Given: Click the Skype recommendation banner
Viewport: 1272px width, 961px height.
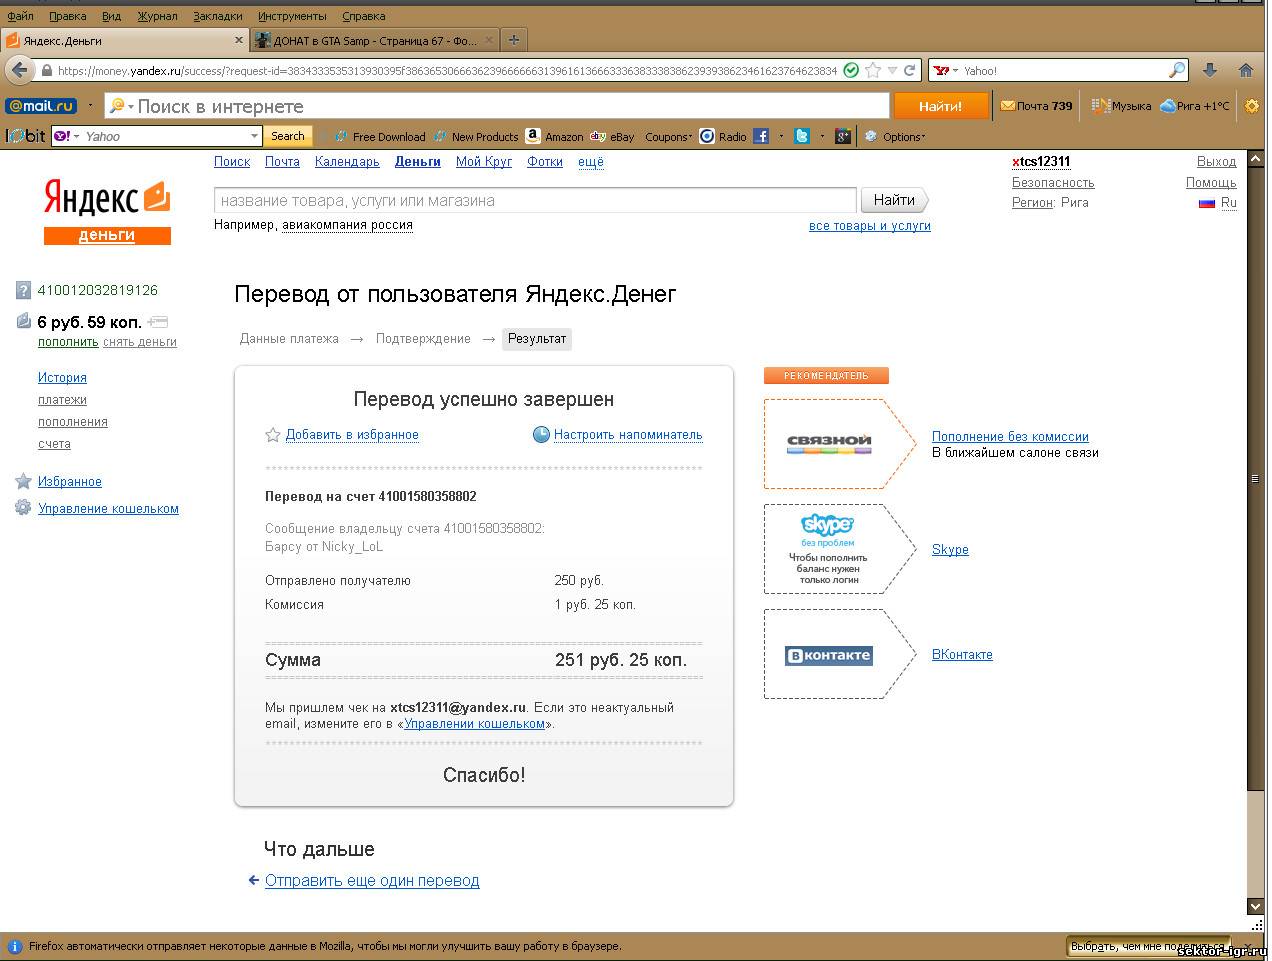Looking at the screenshot, I should point(840,549).
